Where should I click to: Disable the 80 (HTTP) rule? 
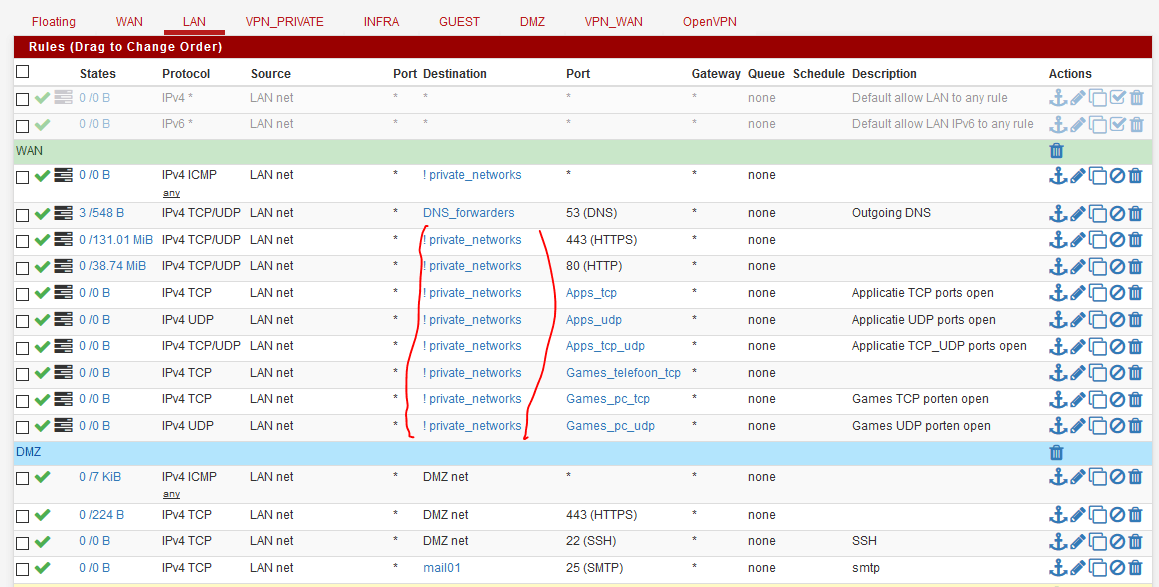click(1117, 267)
